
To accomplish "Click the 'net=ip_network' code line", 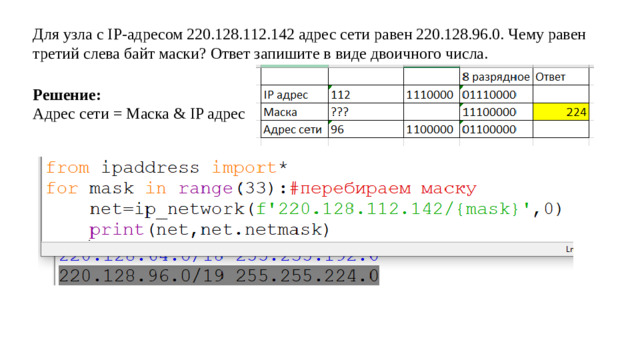I will pos(326,209).
